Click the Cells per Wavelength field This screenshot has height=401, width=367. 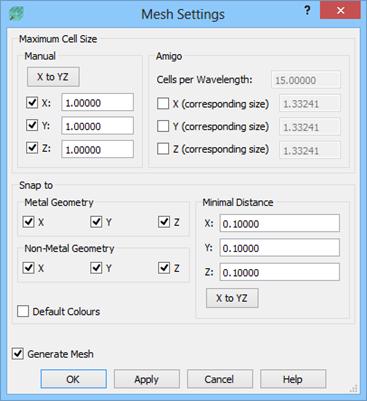click(x=306, y=80)
